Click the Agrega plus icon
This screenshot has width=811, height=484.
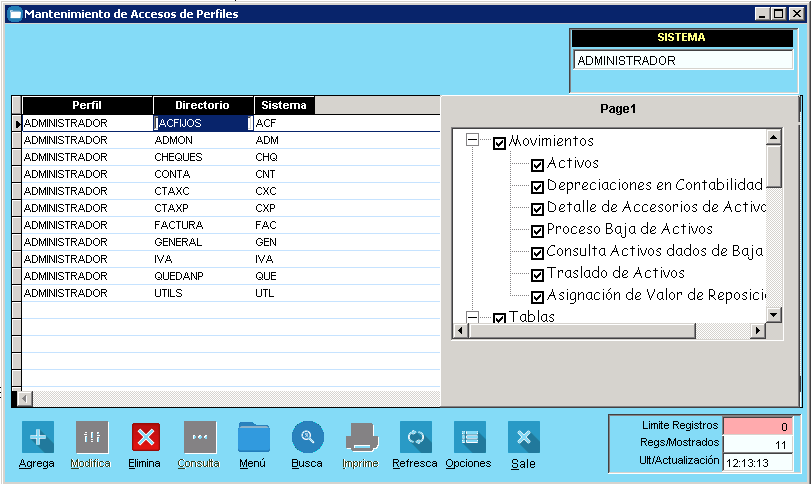[37, 437]
